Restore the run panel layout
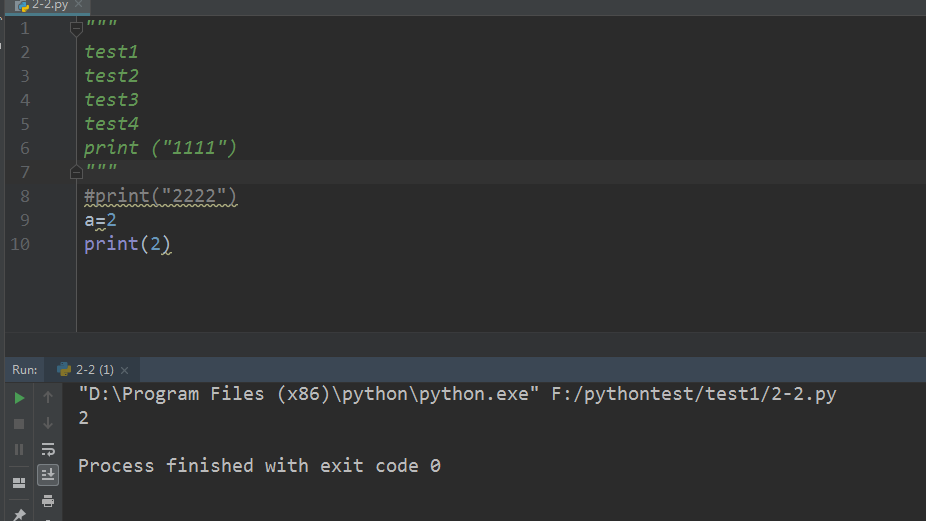The image size is (926, 521). [x=19, y=483]
